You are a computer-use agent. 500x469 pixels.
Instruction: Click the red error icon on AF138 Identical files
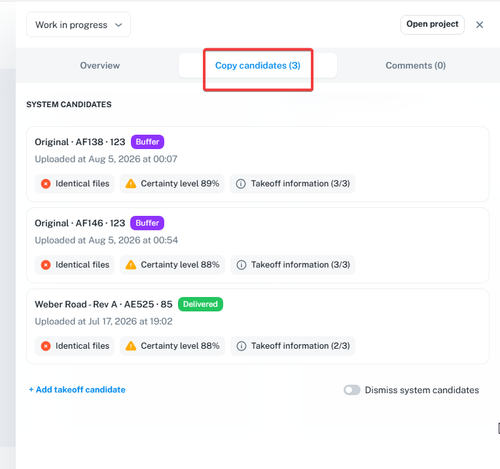(x=46, y=184)
